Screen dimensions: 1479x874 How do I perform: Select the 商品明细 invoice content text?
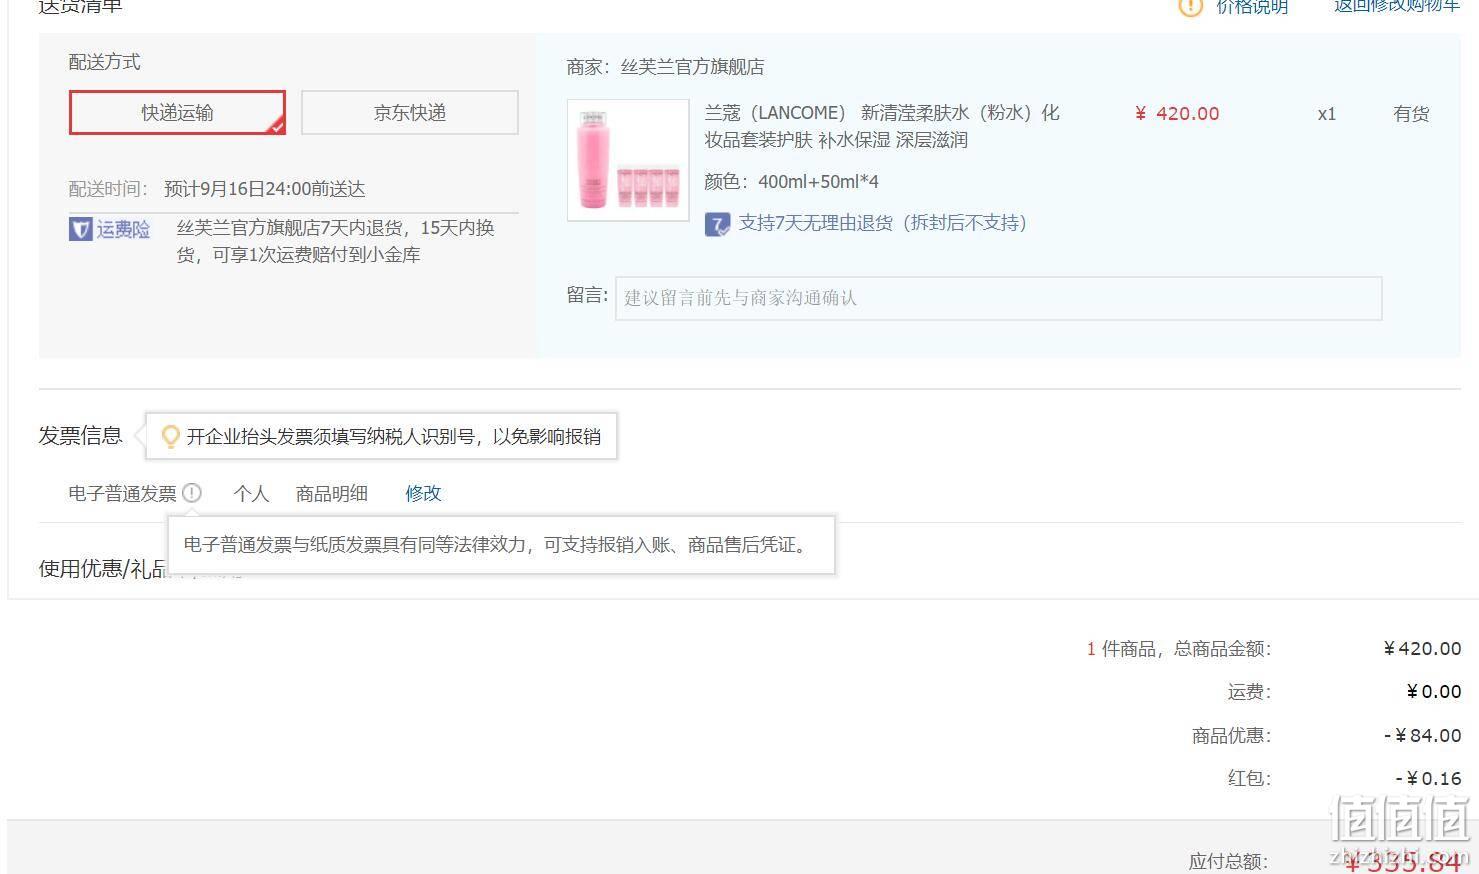[x=332, y=493]
